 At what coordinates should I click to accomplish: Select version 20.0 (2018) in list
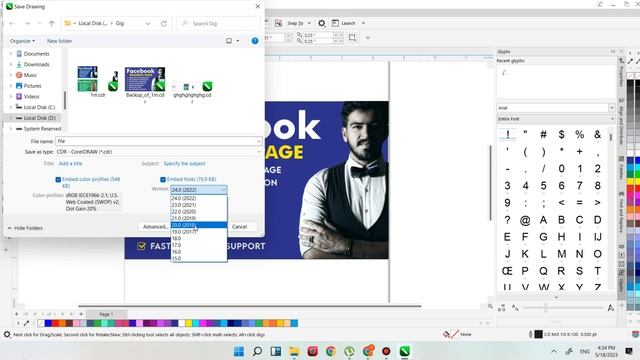click(x=199, y=225)
